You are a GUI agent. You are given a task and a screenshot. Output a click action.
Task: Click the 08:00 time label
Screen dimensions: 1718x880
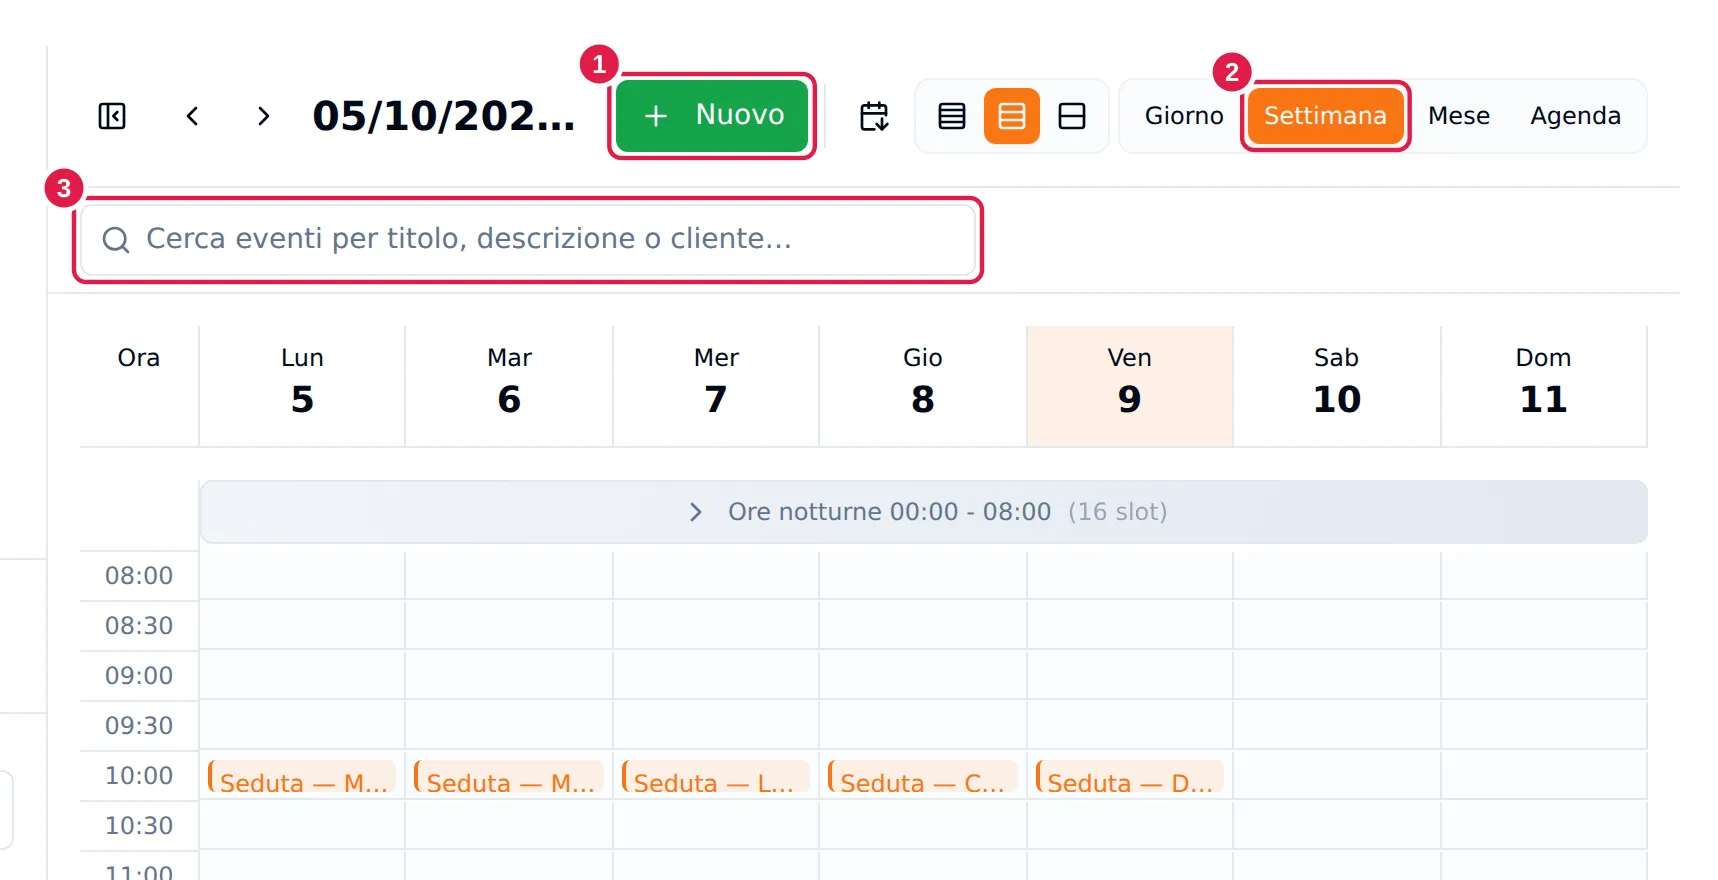(139, 576)
